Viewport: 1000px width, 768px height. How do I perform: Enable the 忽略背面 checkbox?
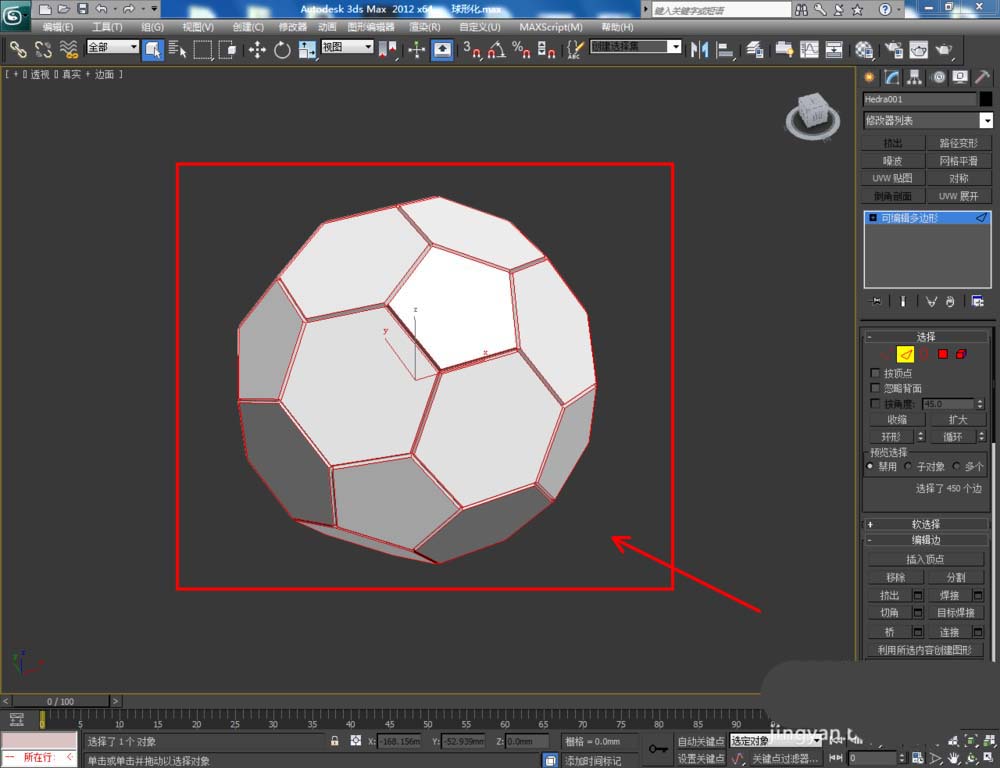point(876,388)
